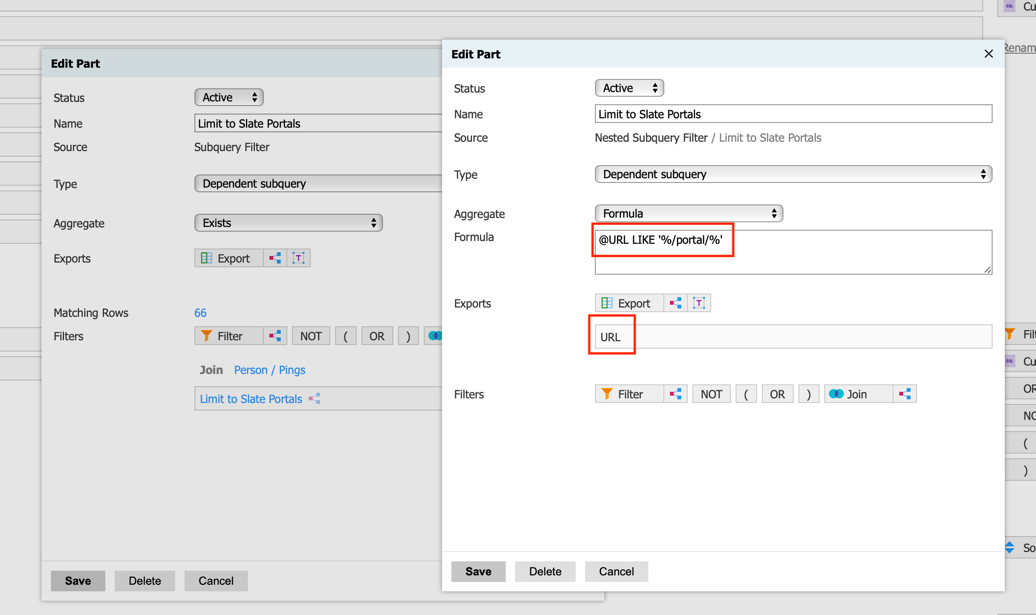Viewport: 1036px width, 615px height.
Task: Click the subquery export icon in the background dialog
Action: 275,258
